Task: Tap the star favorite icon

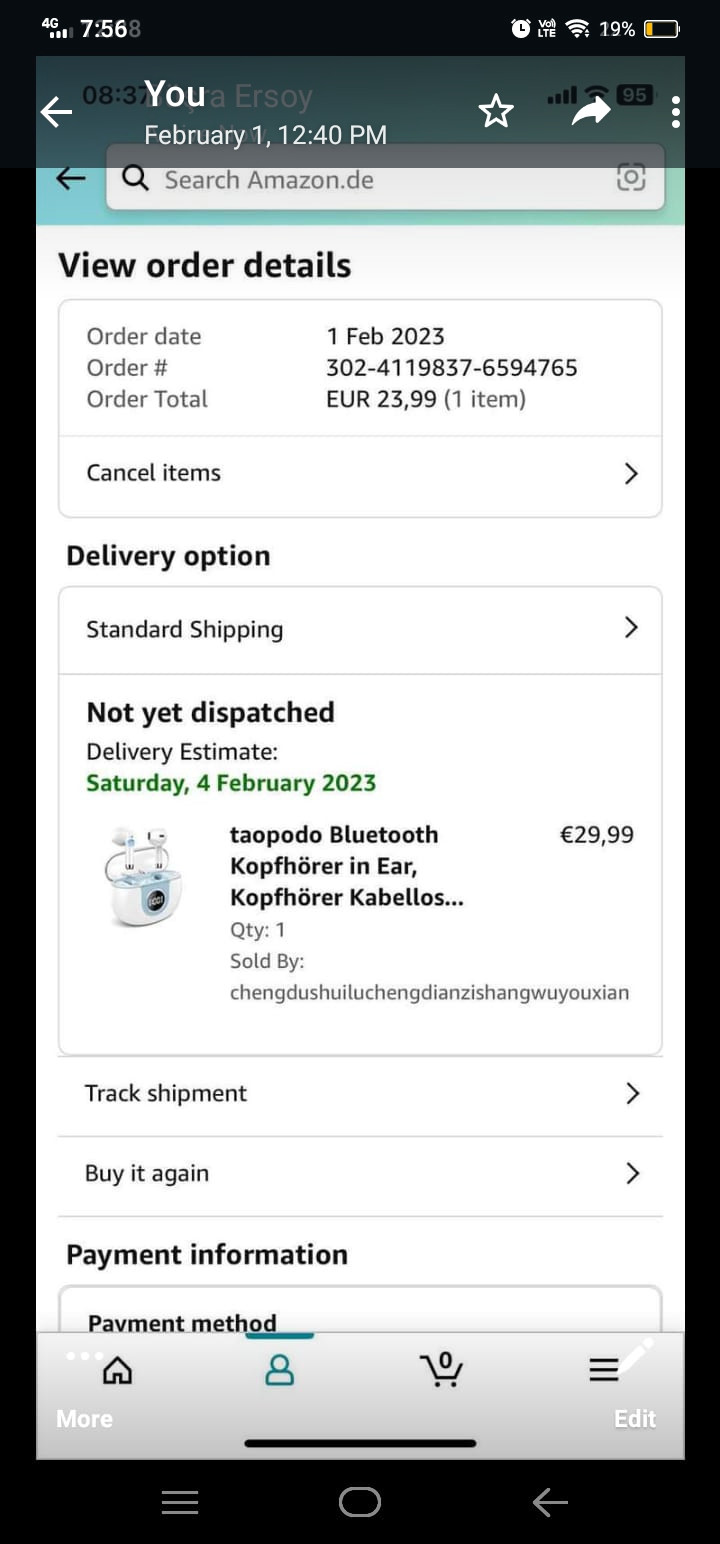Action: [x=496, y=112]
